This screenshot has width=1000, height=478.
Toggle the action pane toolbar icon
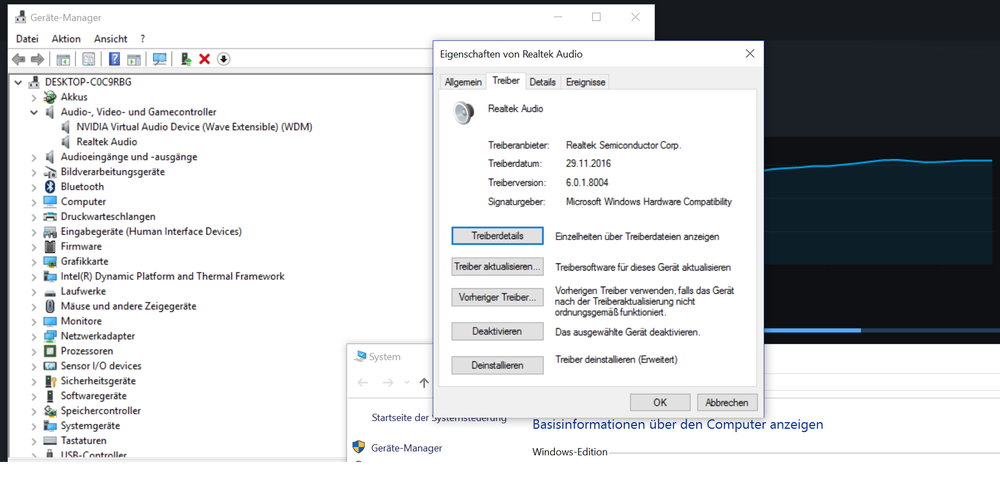pos(133,59)
